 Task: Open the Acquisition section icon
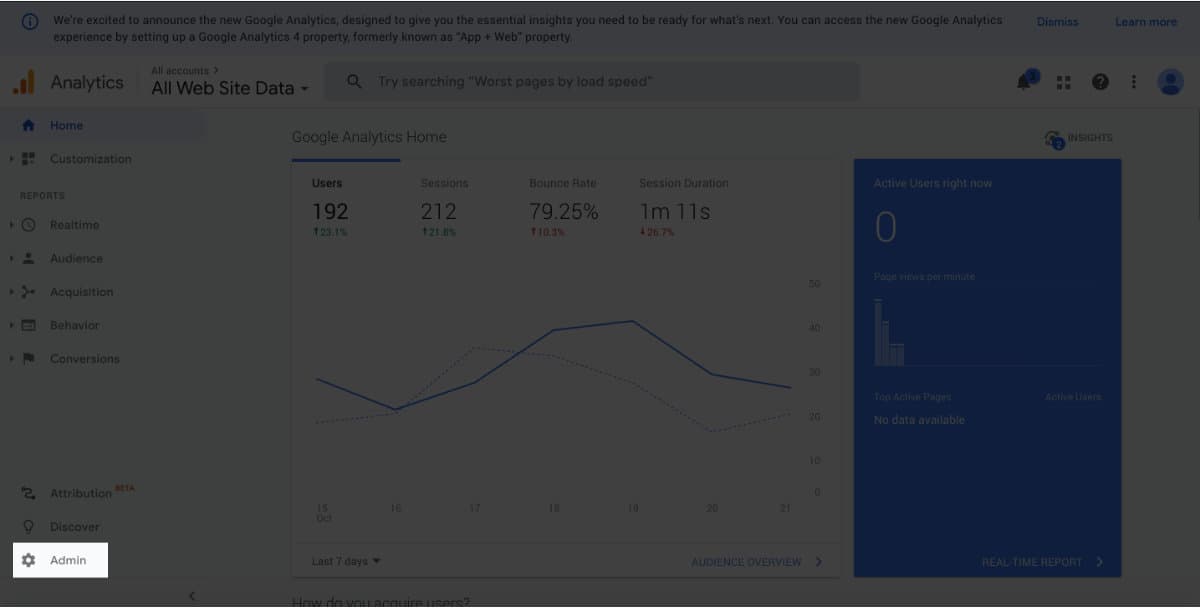30,291
